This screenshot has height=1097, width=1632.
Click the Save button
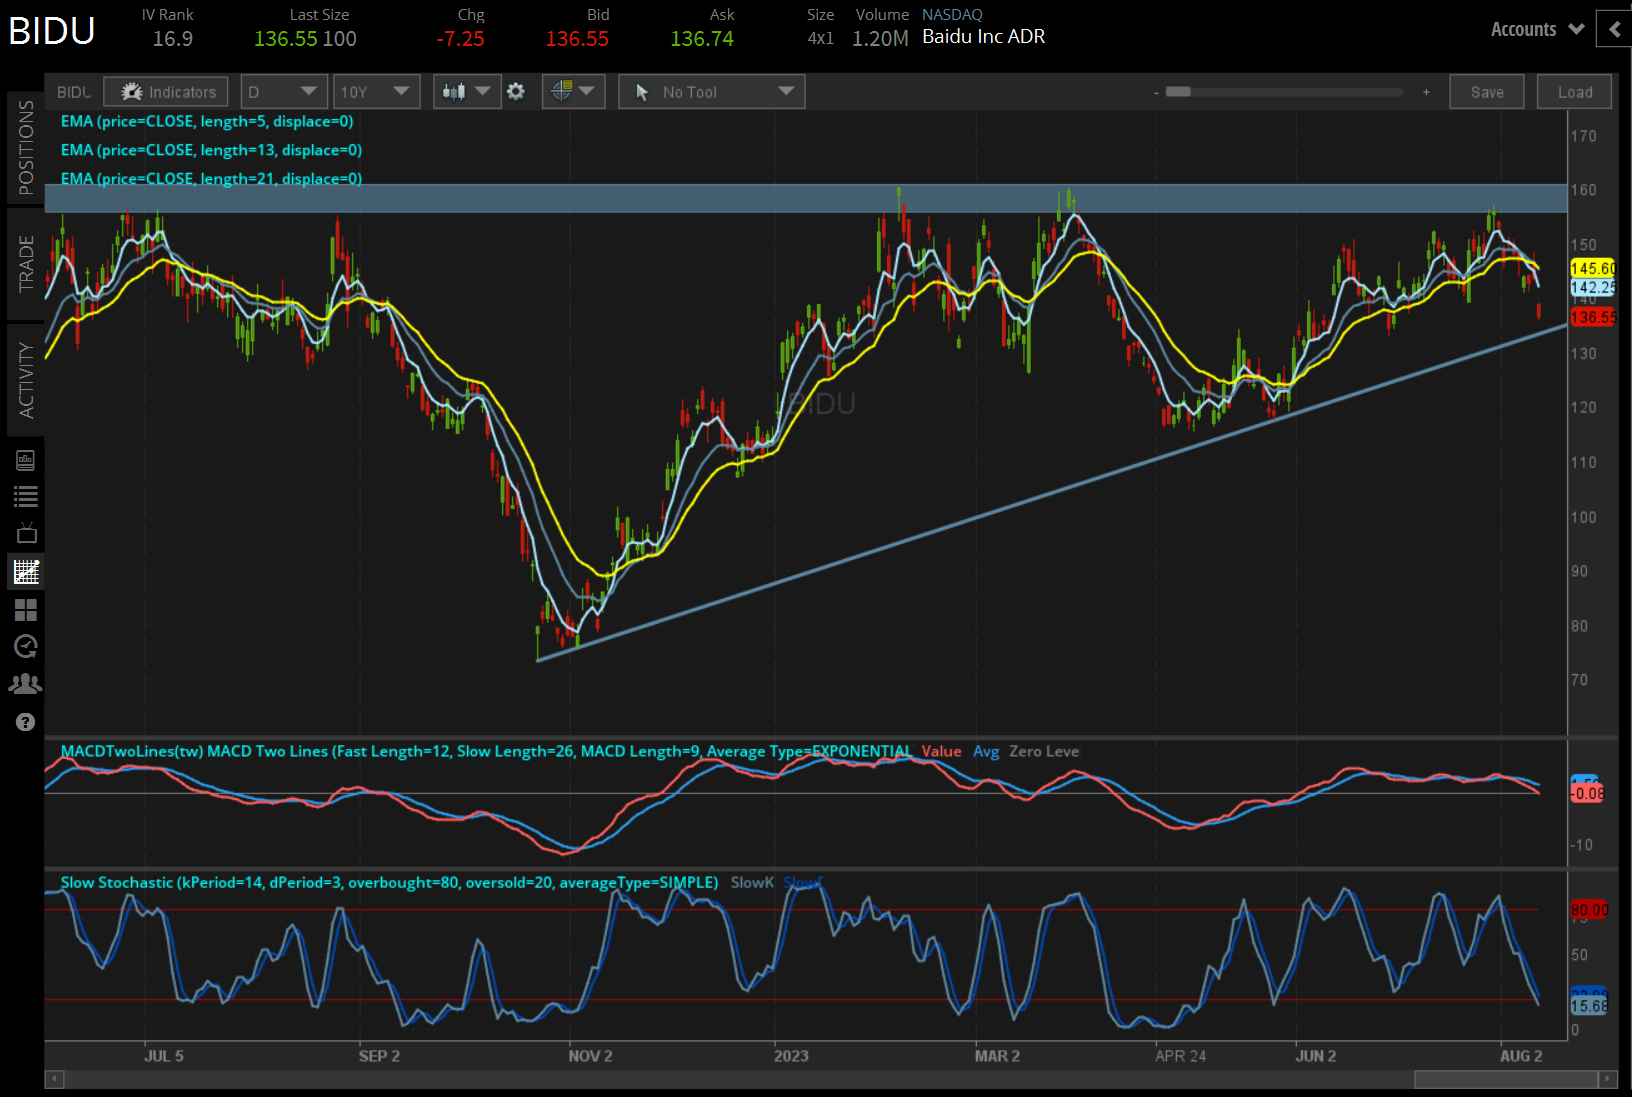click(1487, 91)
